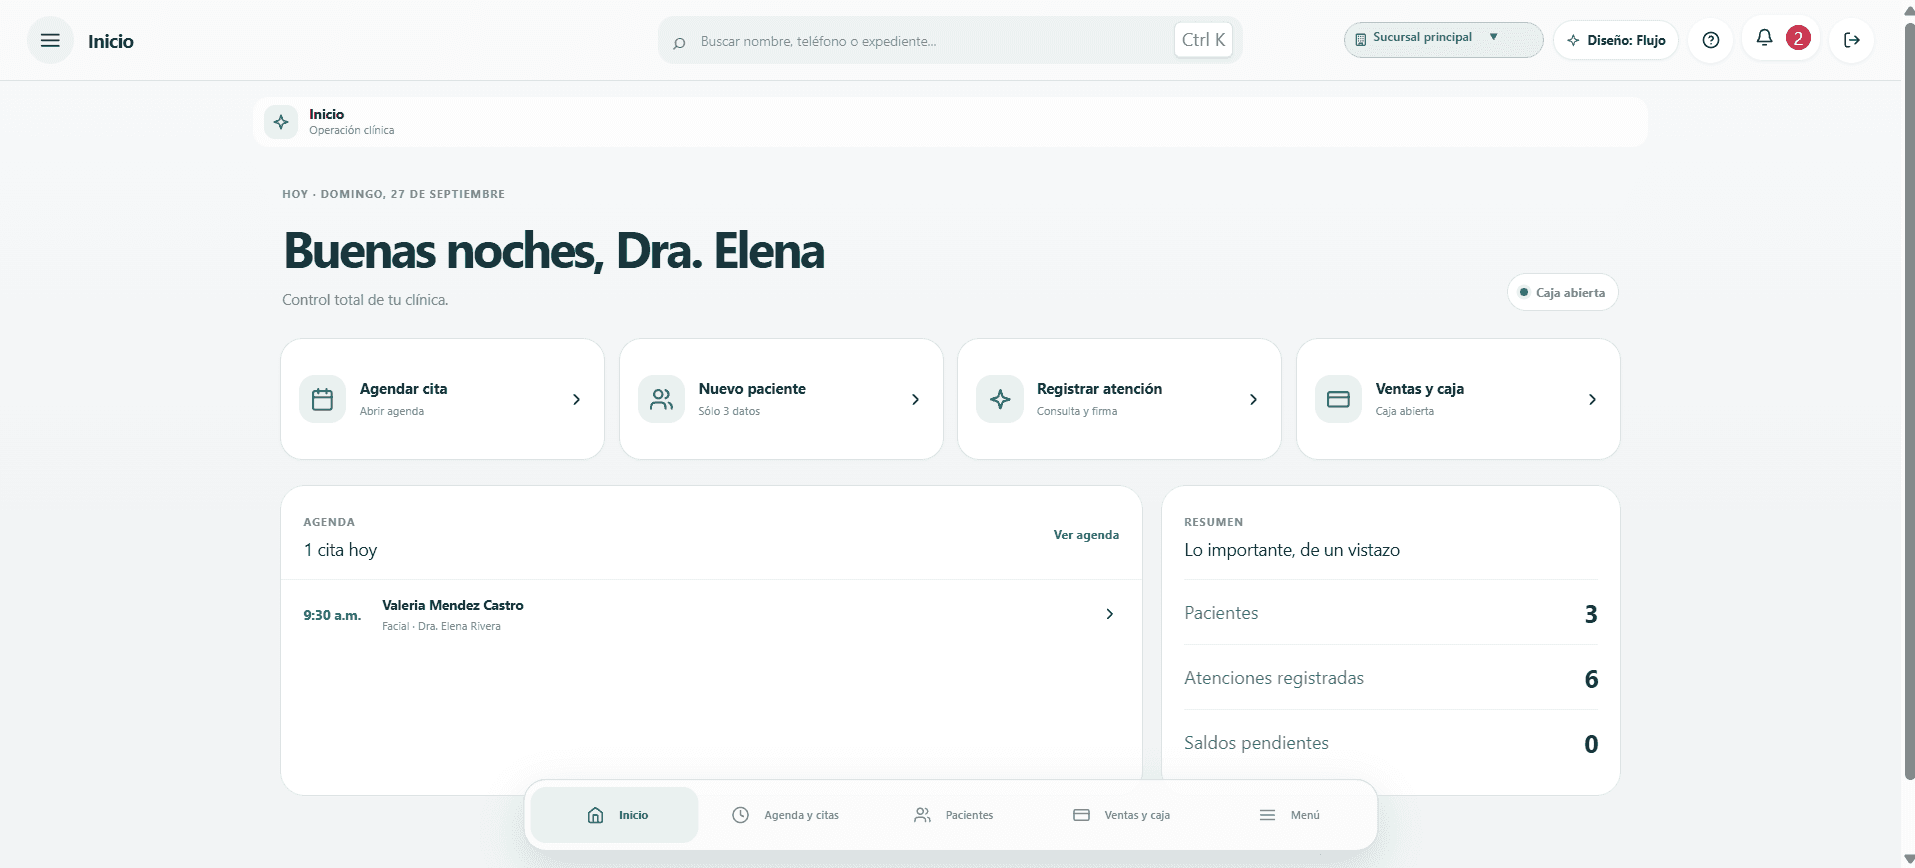Click the 'Operación clínica' breadcrumb subtitle
1915x868 pixels.
click(351, 130)
